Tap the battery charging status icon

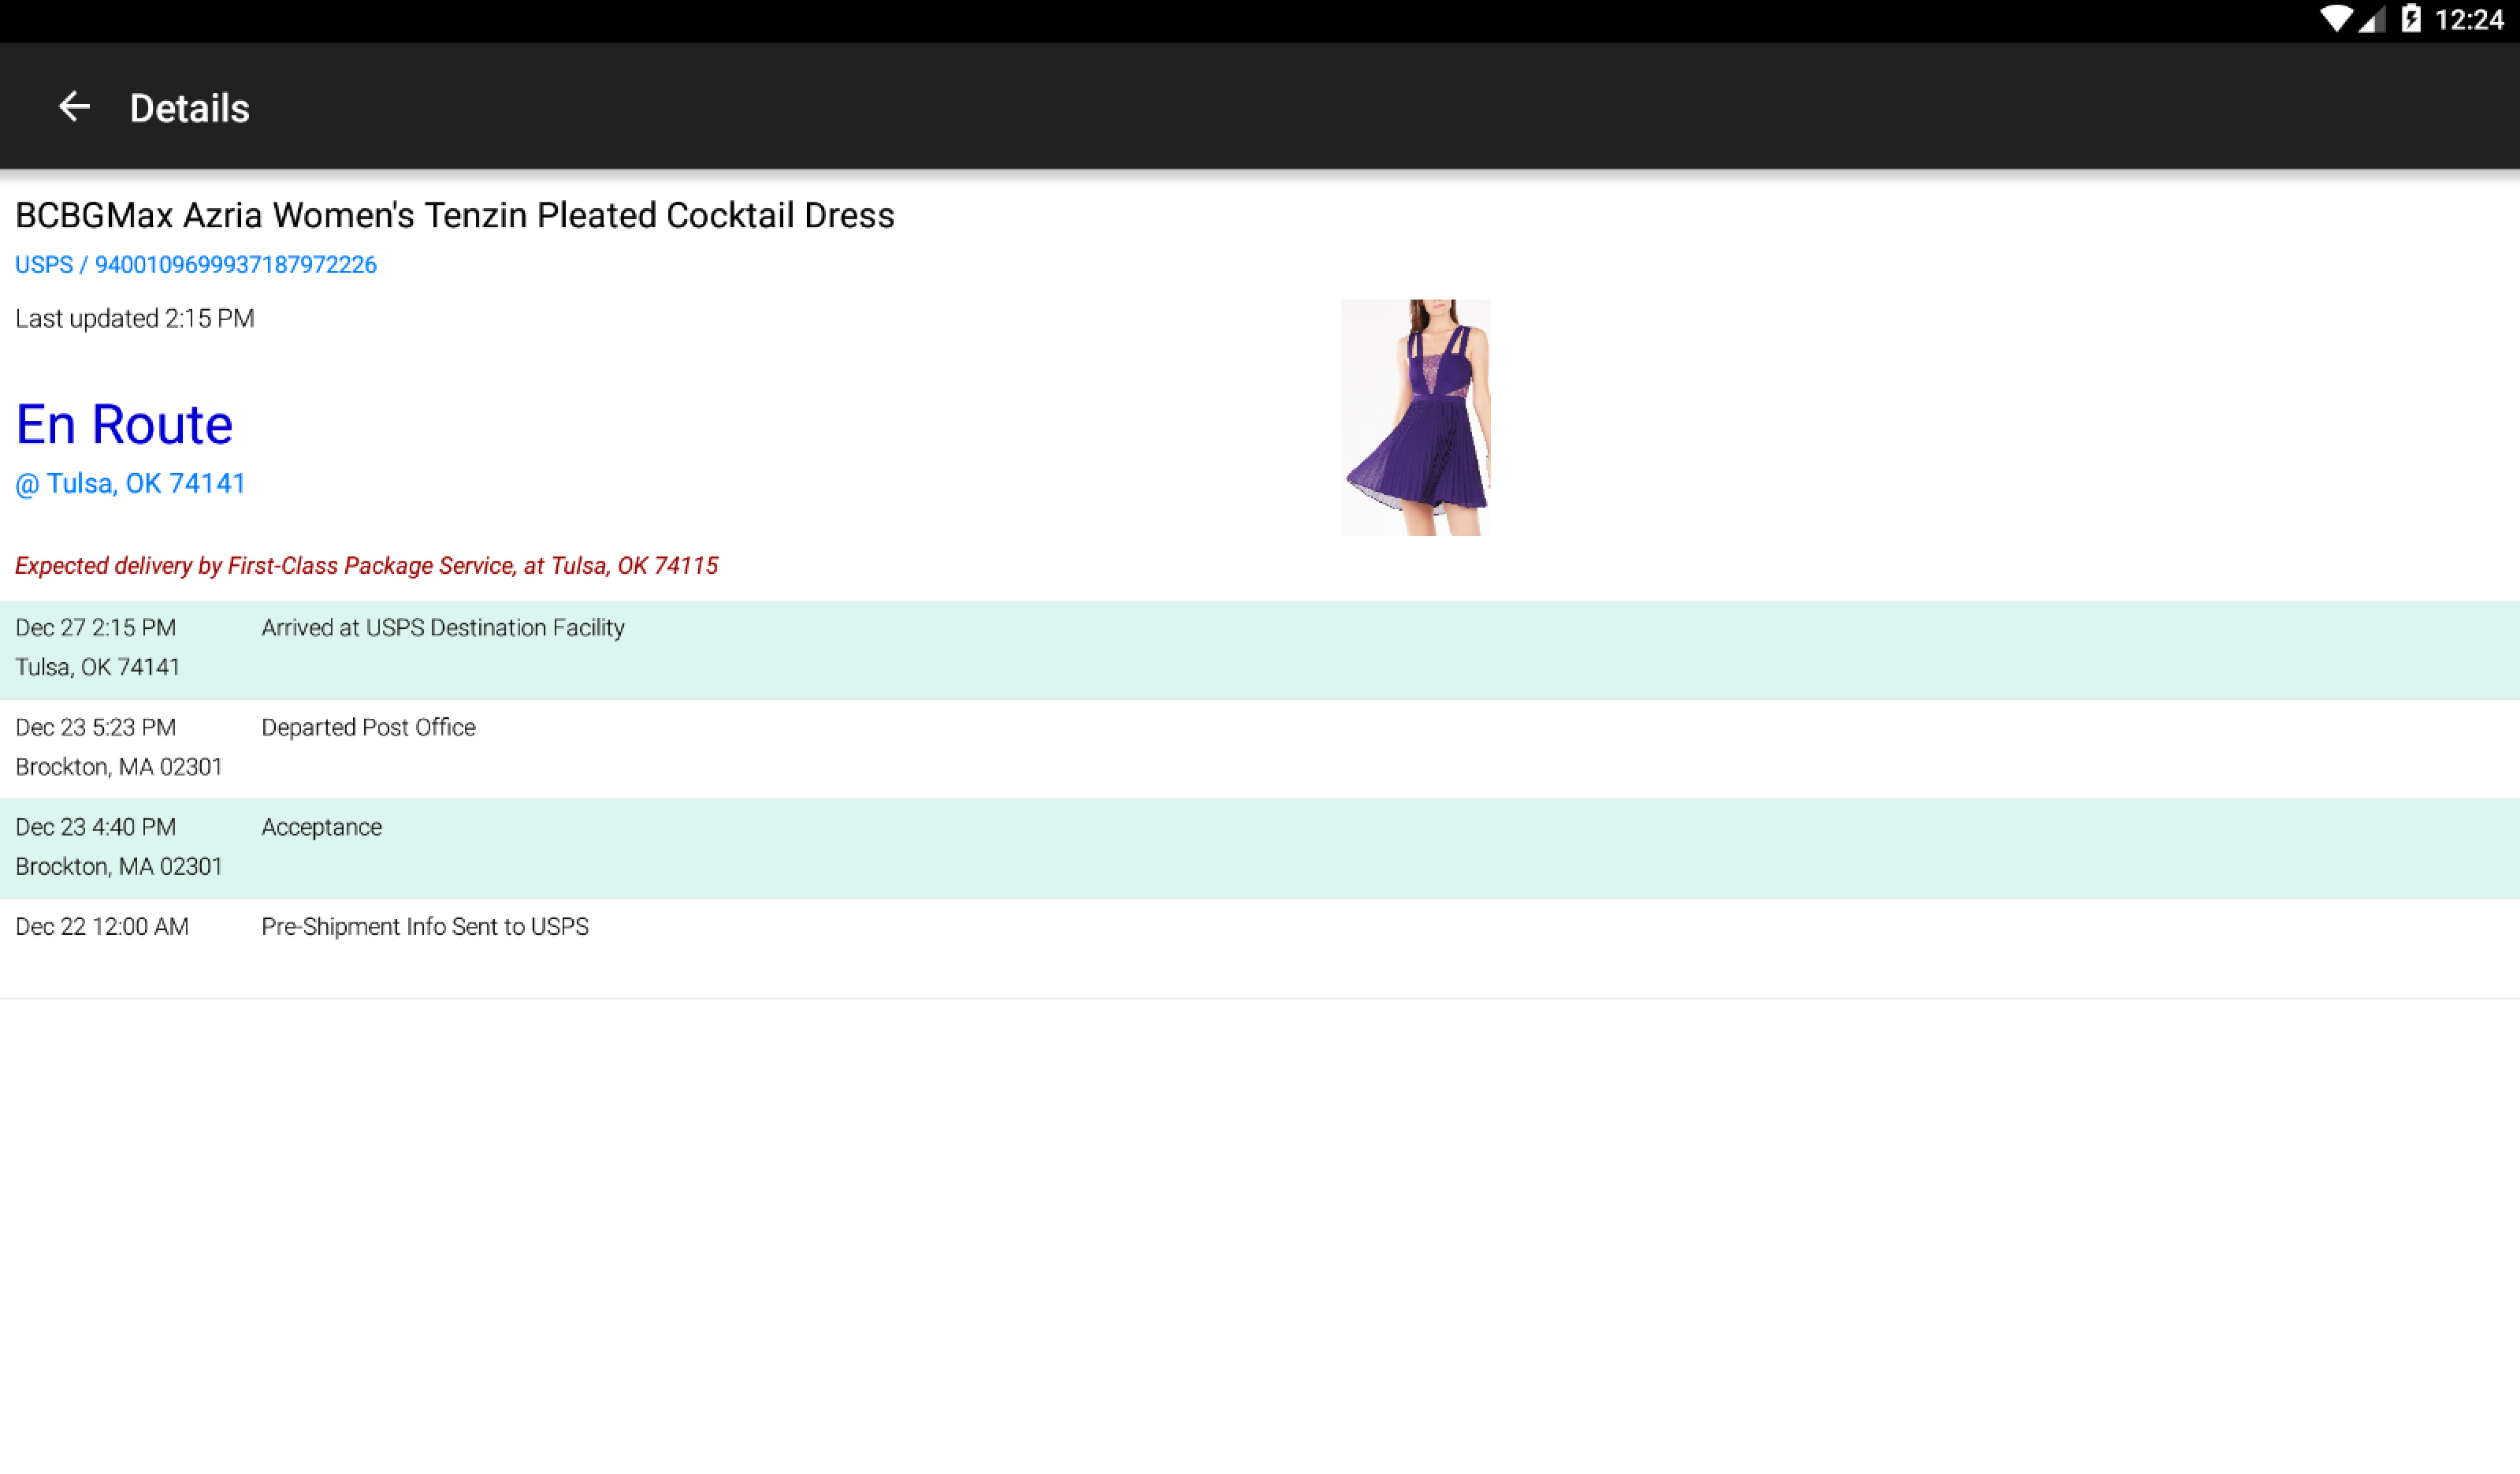tap(2411, 19)
